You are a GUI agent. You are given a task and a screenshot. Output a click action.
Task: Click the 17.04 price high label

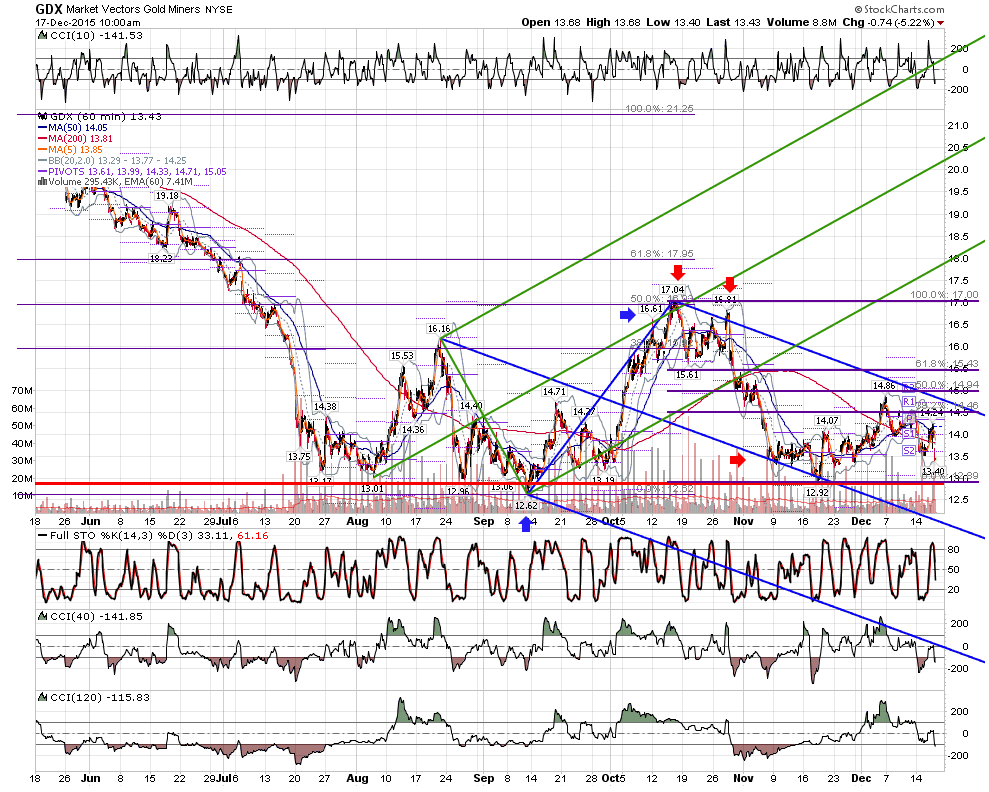pos(672,289)
